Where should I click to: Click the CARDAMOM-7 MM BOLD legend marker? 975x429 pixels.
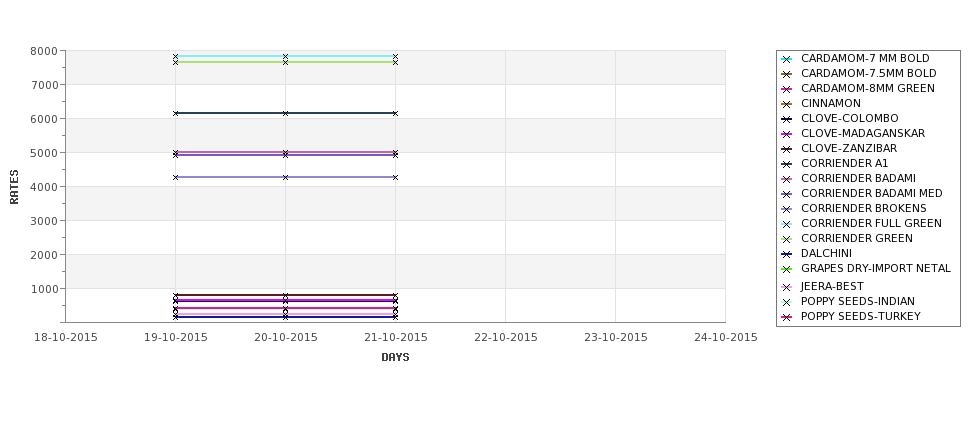(x=787, y=59)
